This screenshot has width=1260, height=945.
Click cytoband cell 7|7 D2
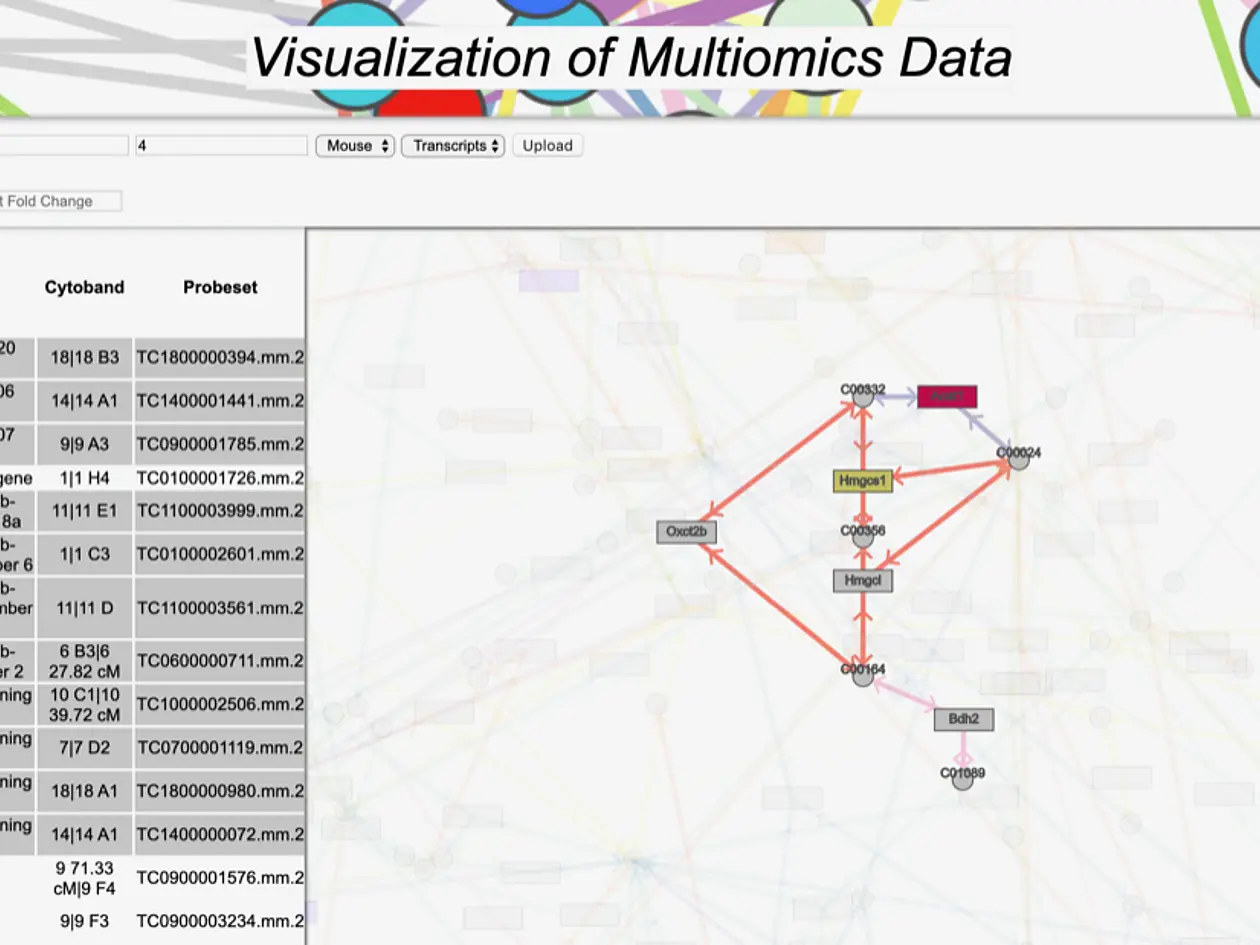(x=85, y=747)
